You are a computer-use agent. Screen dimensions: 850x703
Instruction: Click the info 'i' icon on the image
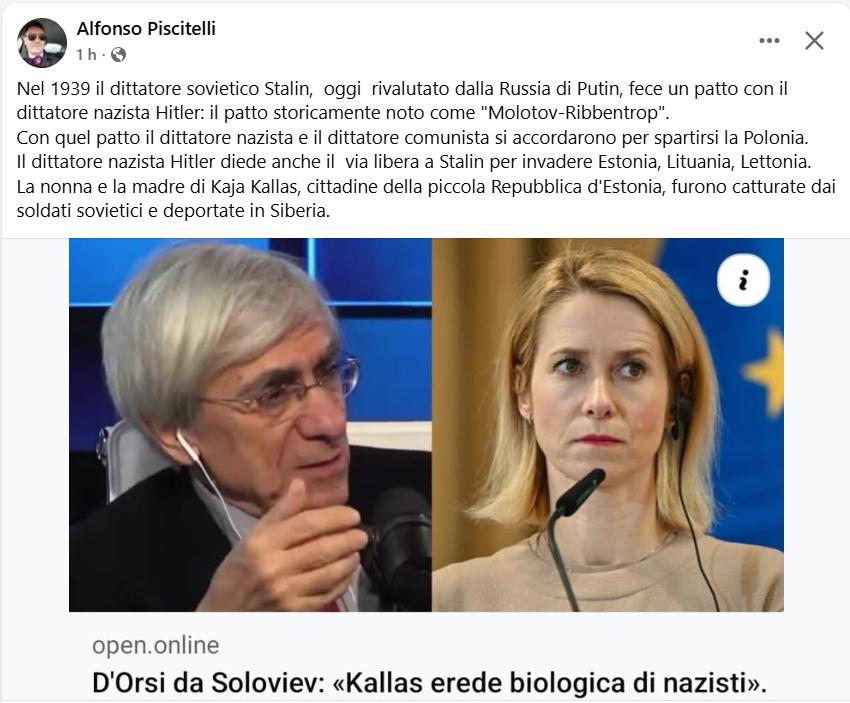(743, 280)
